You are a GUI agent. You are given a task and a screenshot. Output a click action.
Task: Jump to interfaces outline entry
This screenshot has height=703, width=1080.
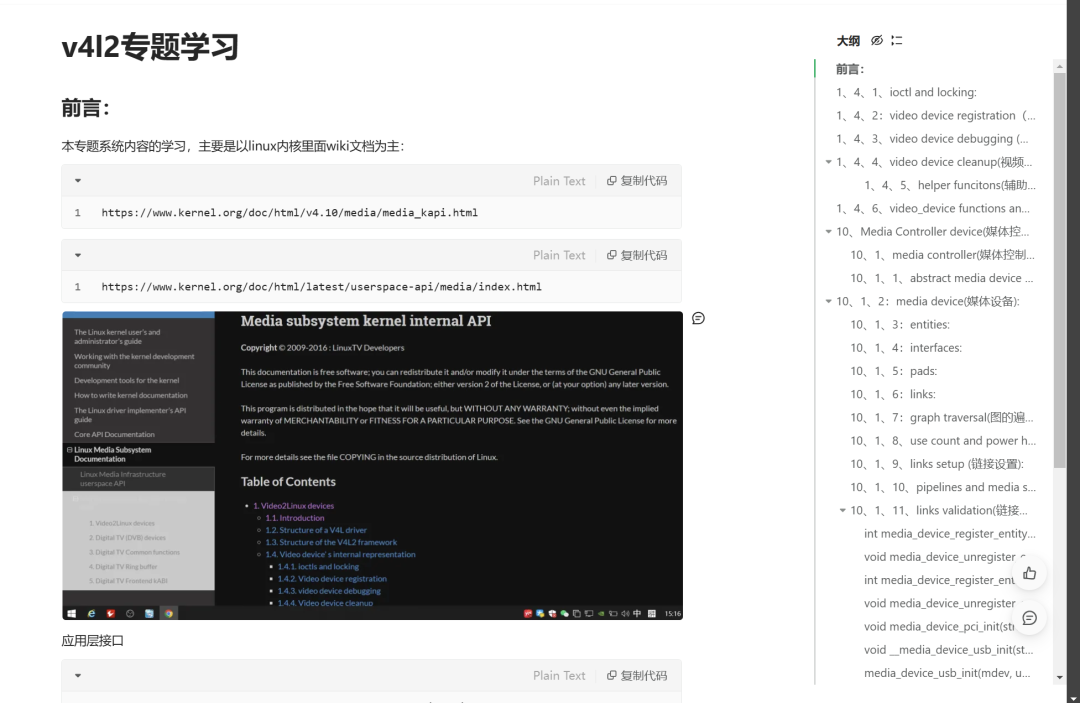[x=906, y=348]
